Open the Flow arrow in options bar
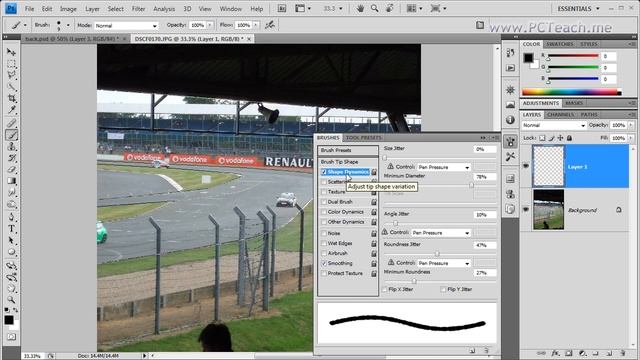The width and height of the screenshot is (640, 360). [x=256, y=25]
